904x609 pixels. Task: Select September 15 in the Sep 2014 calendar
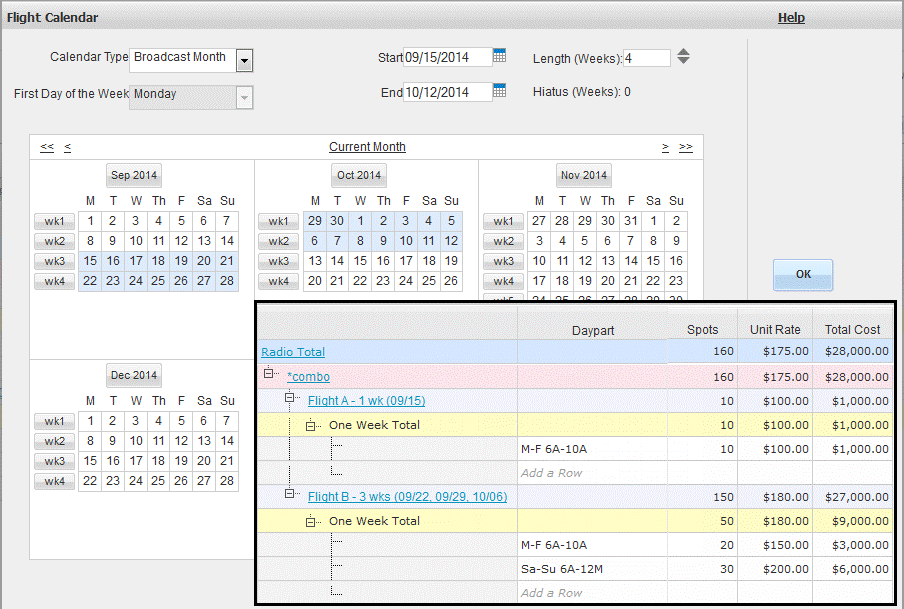[x=90, y=261]
